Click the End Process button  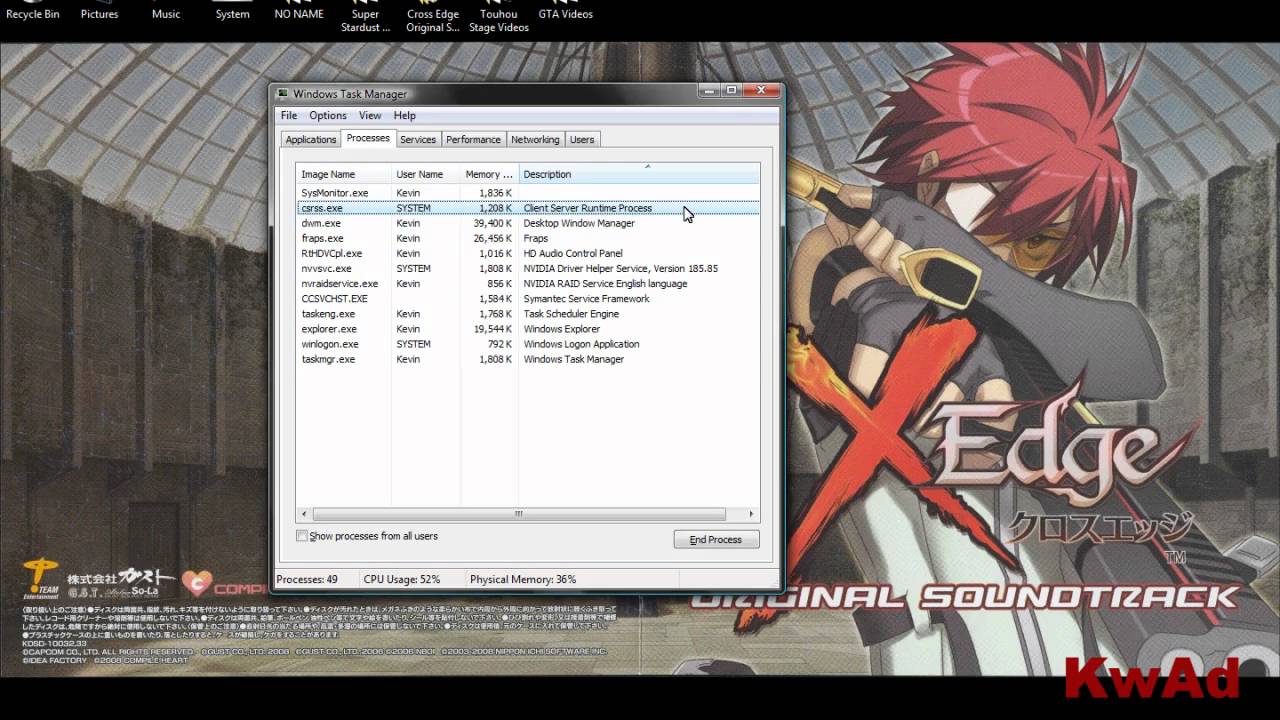tap(716, 539)
